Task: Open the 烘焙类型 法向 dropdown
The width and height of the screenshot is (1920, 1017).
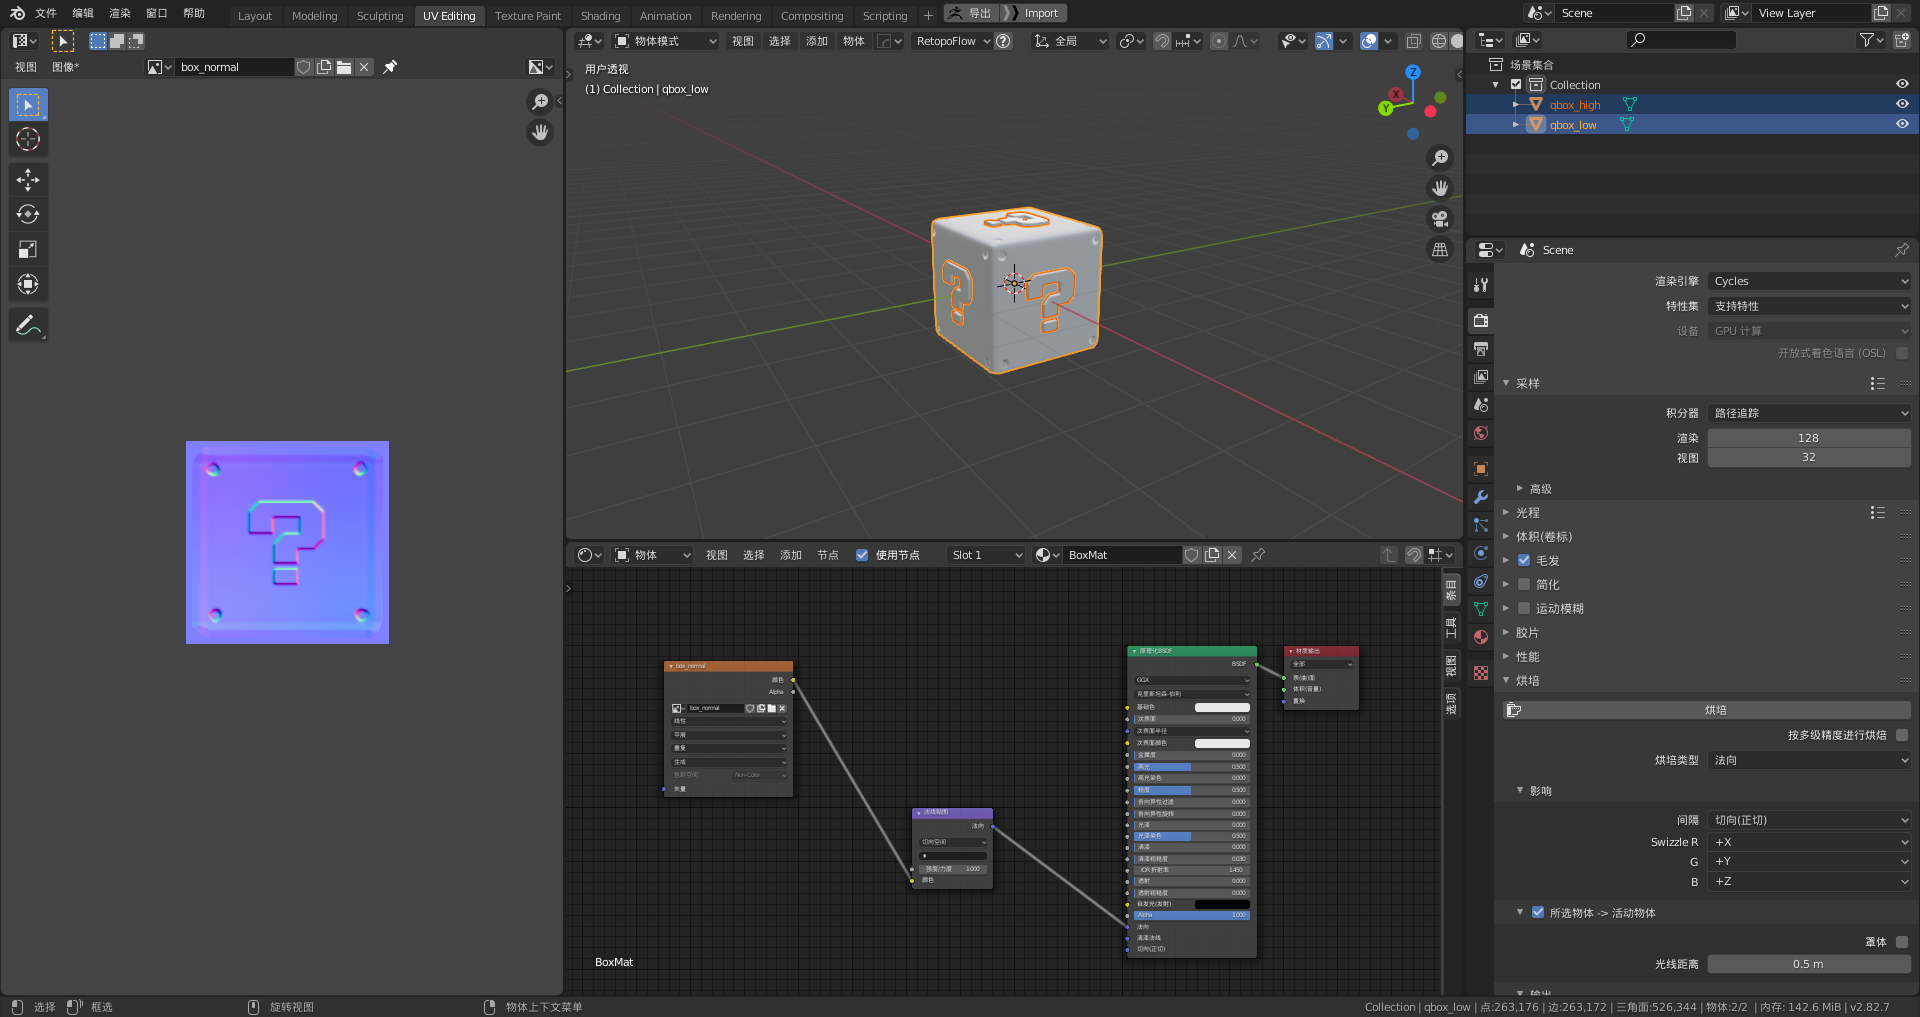Action: [1809, 760]
